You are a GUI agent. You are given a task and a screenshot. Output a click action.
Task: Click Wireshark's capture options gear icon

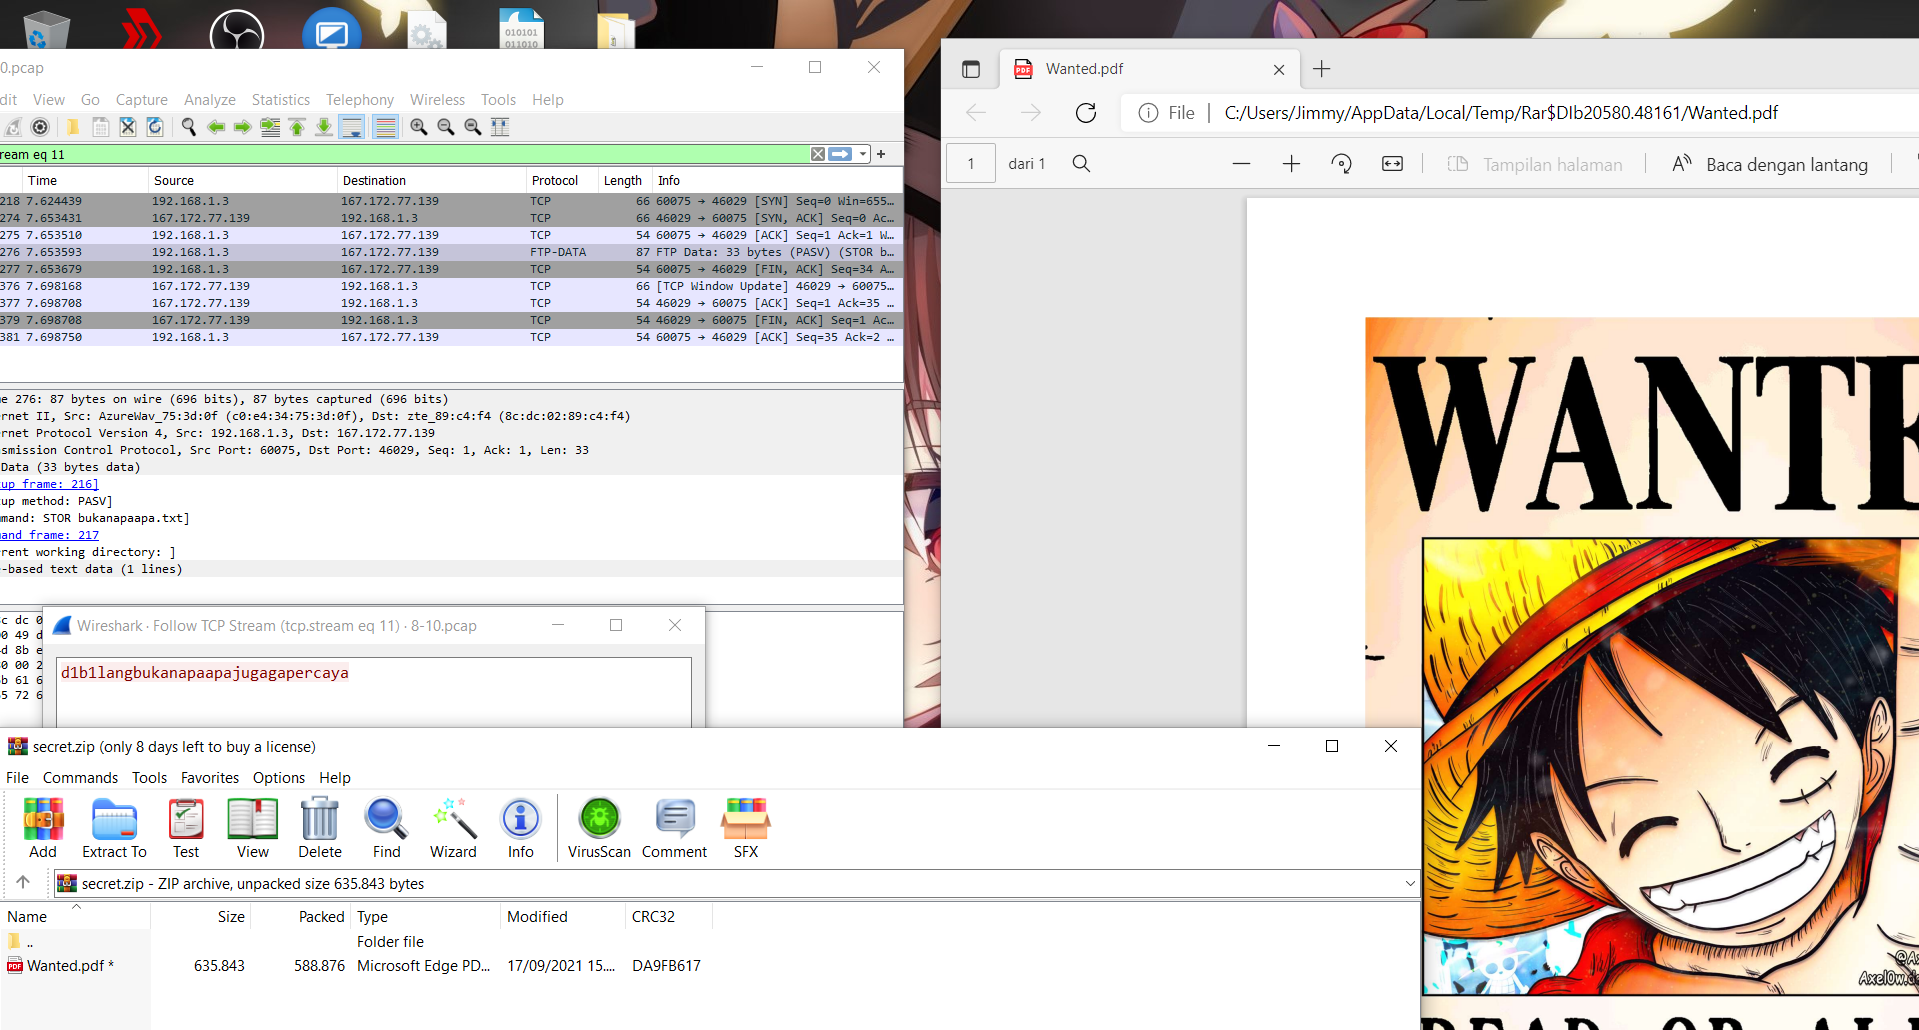40,127
